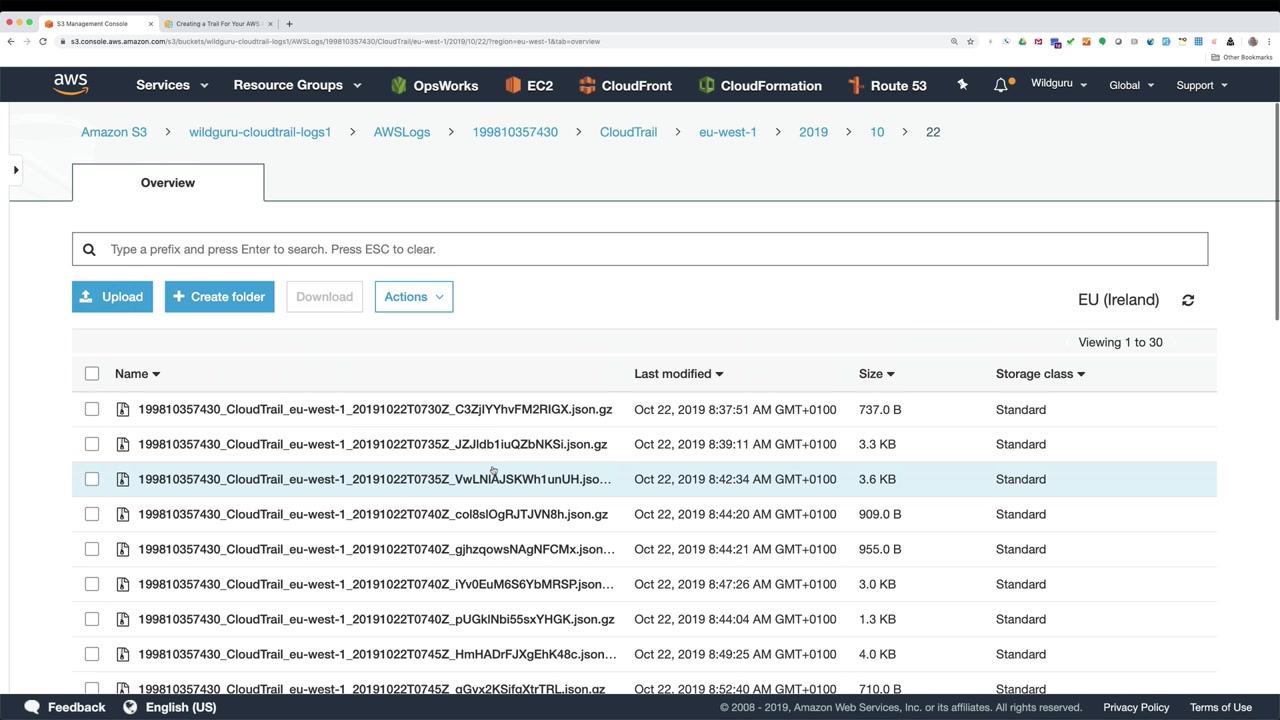This screenshot has height=720, width=1280.
Task: Switch to the Overview tab
Action: pos(168,183)
